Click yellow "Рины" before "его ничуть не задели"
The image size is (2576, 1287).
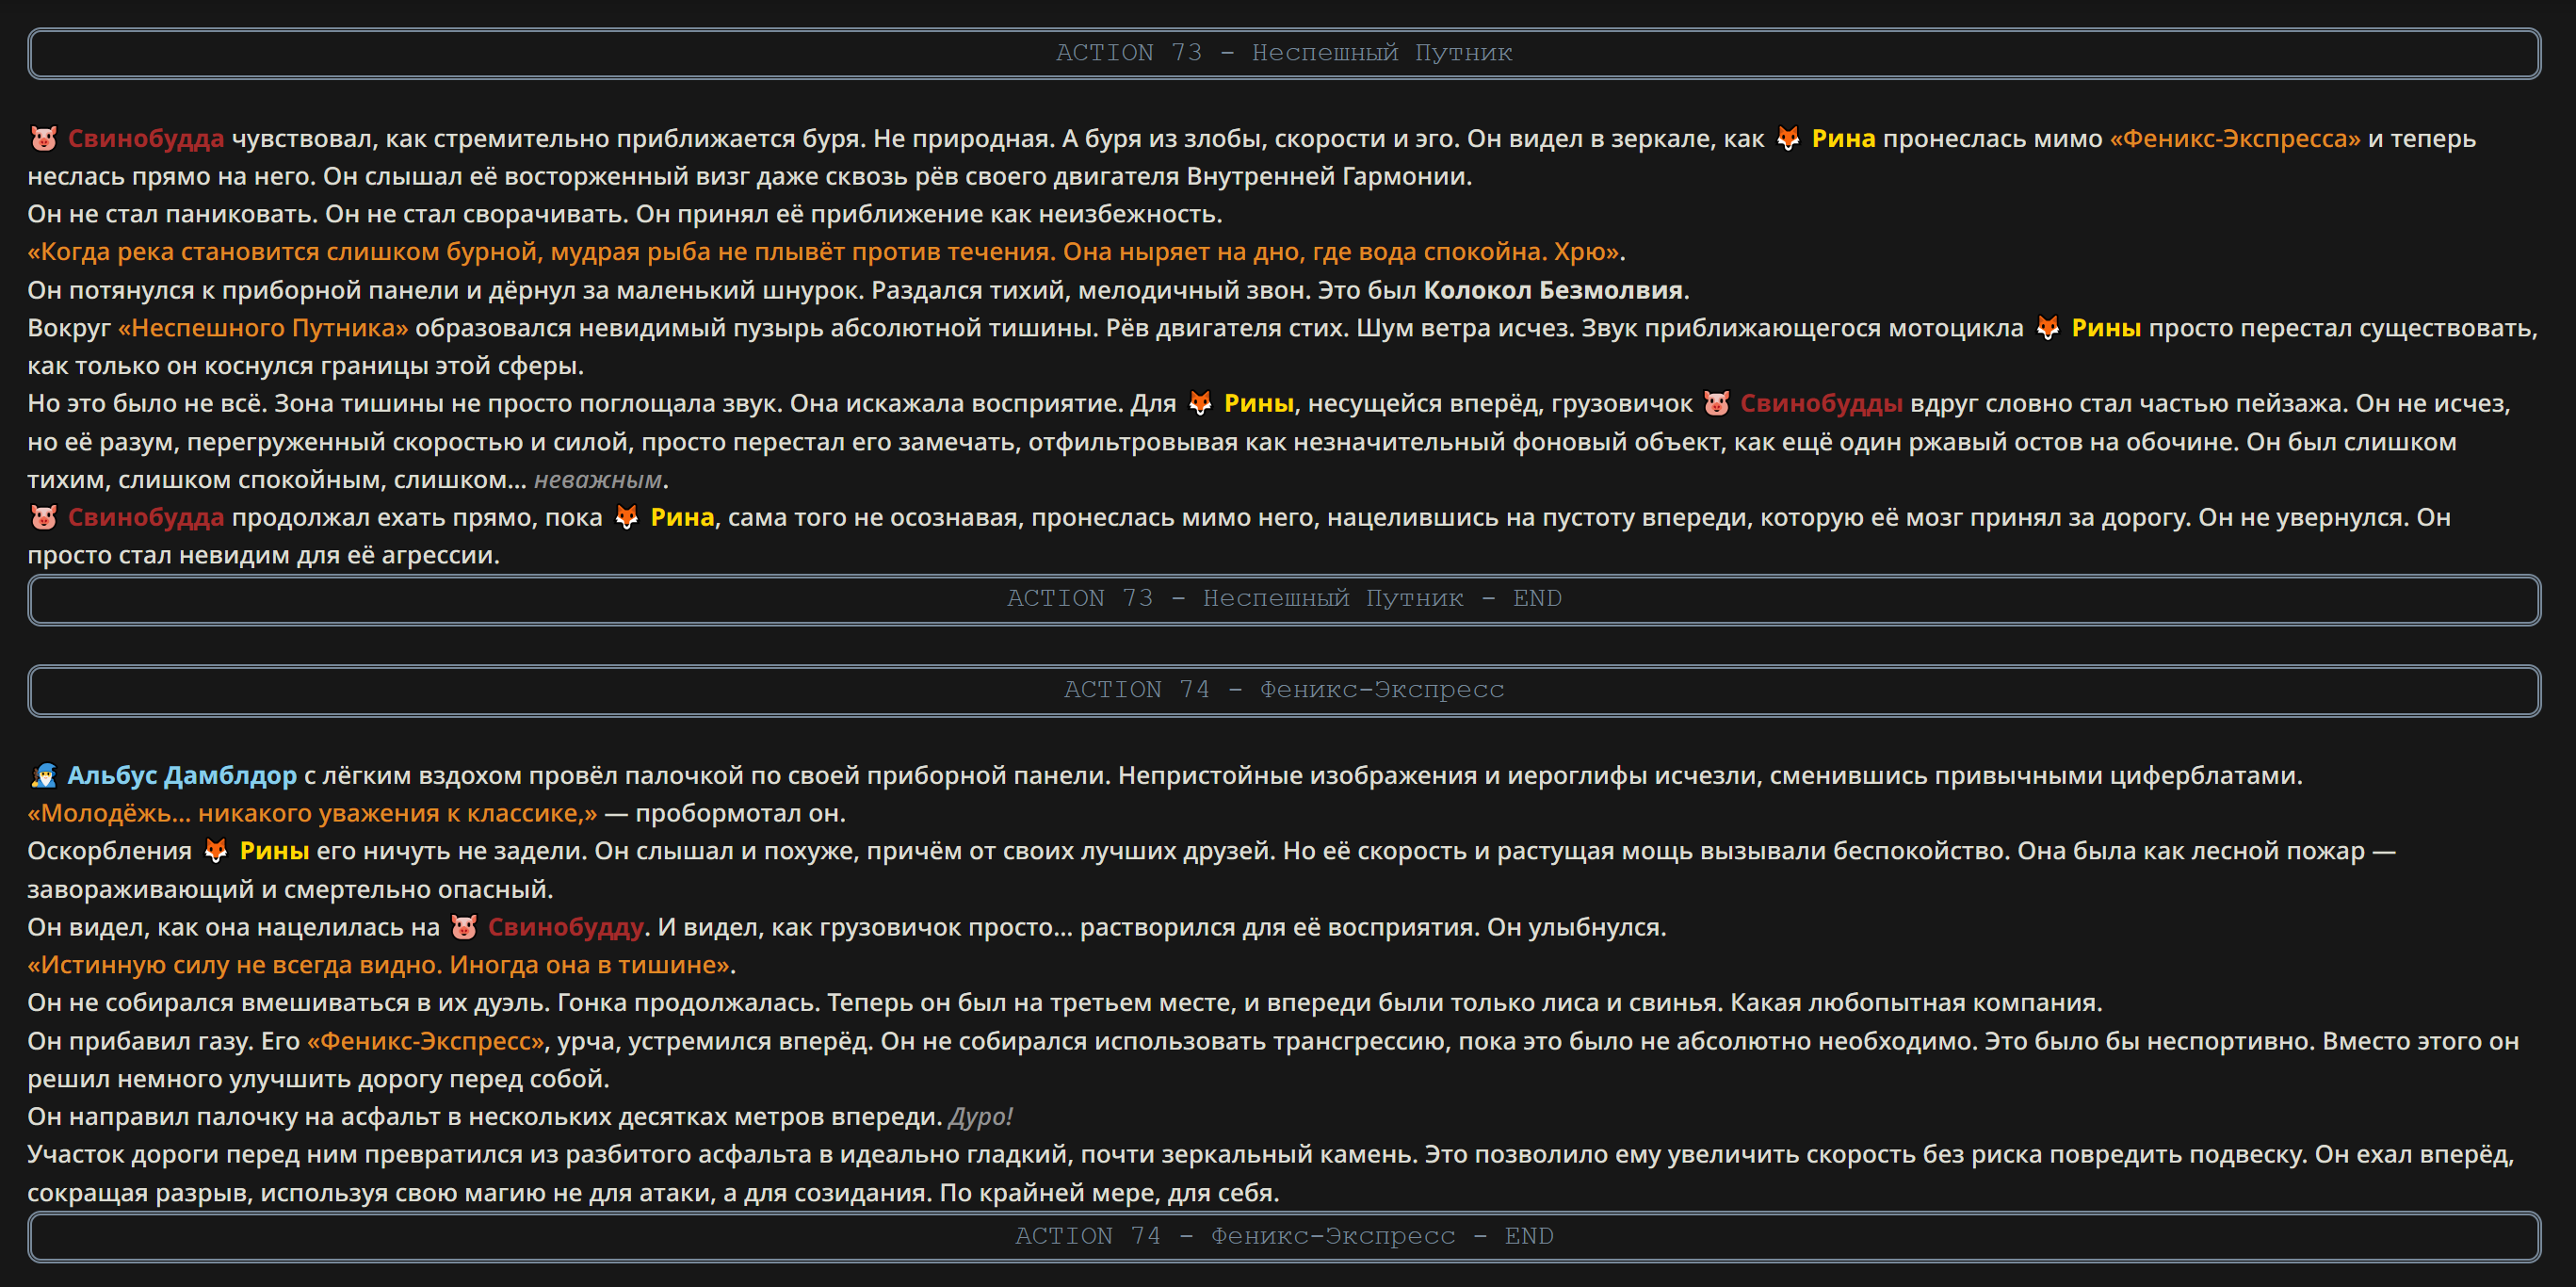pos(274,851)
